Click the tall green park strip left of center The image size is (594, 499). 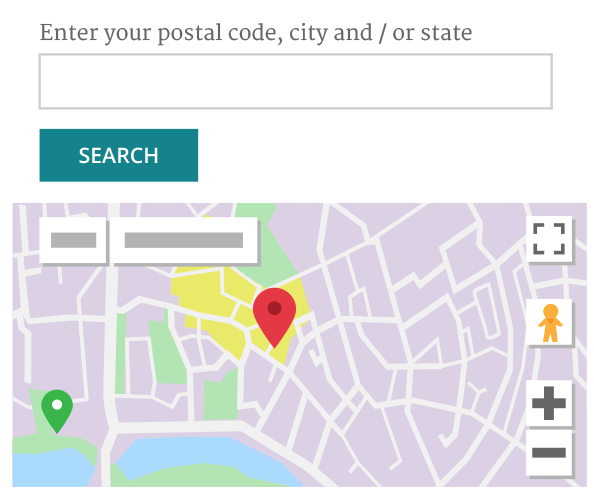167,352
